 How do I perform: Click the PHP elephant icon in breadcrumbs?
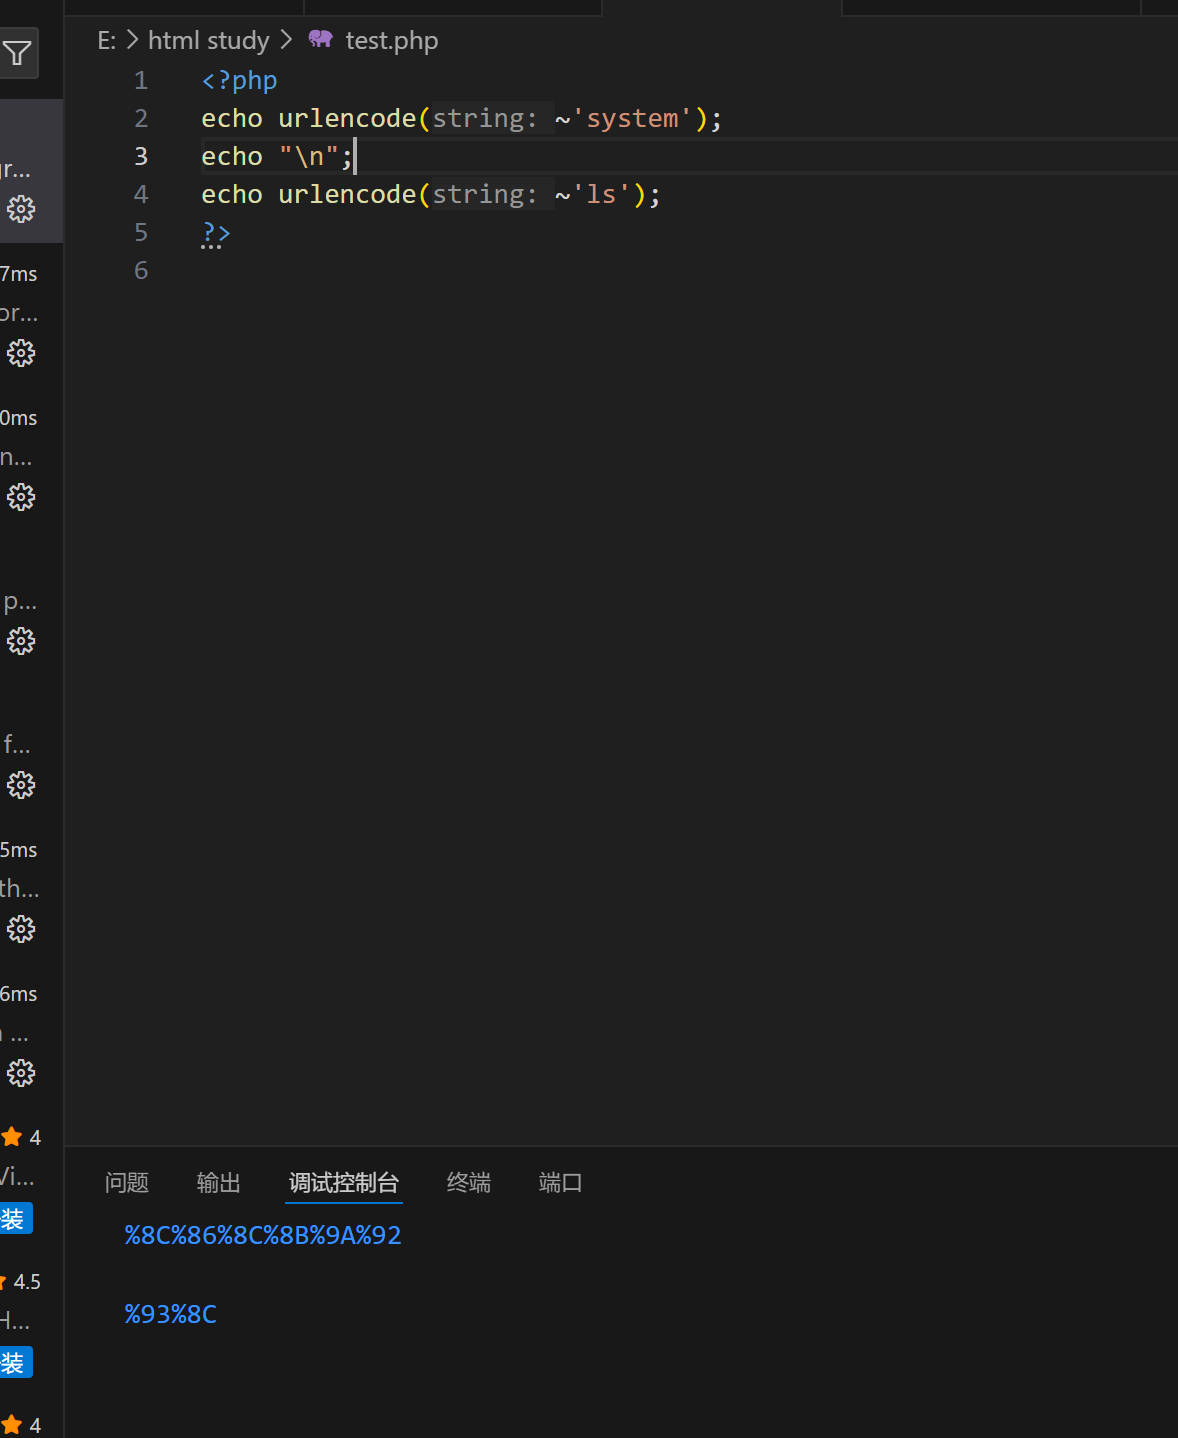coord(320,40)
